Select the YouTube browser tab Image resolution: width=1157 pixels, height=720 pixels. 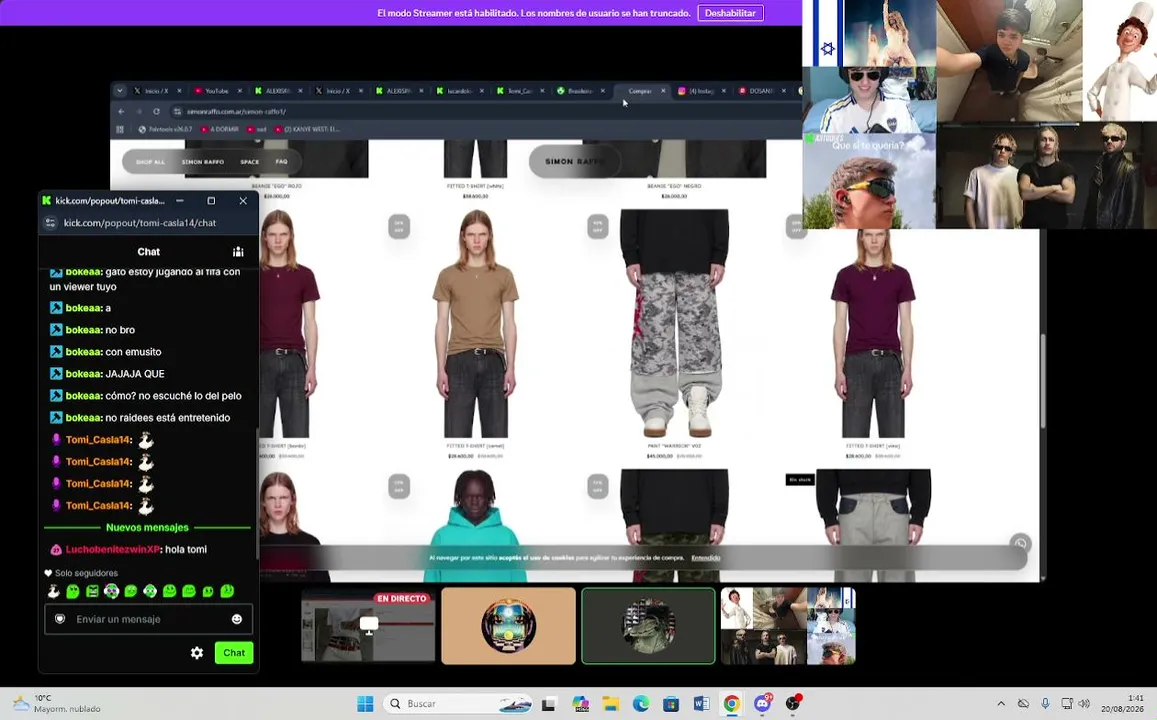[217, 91]
